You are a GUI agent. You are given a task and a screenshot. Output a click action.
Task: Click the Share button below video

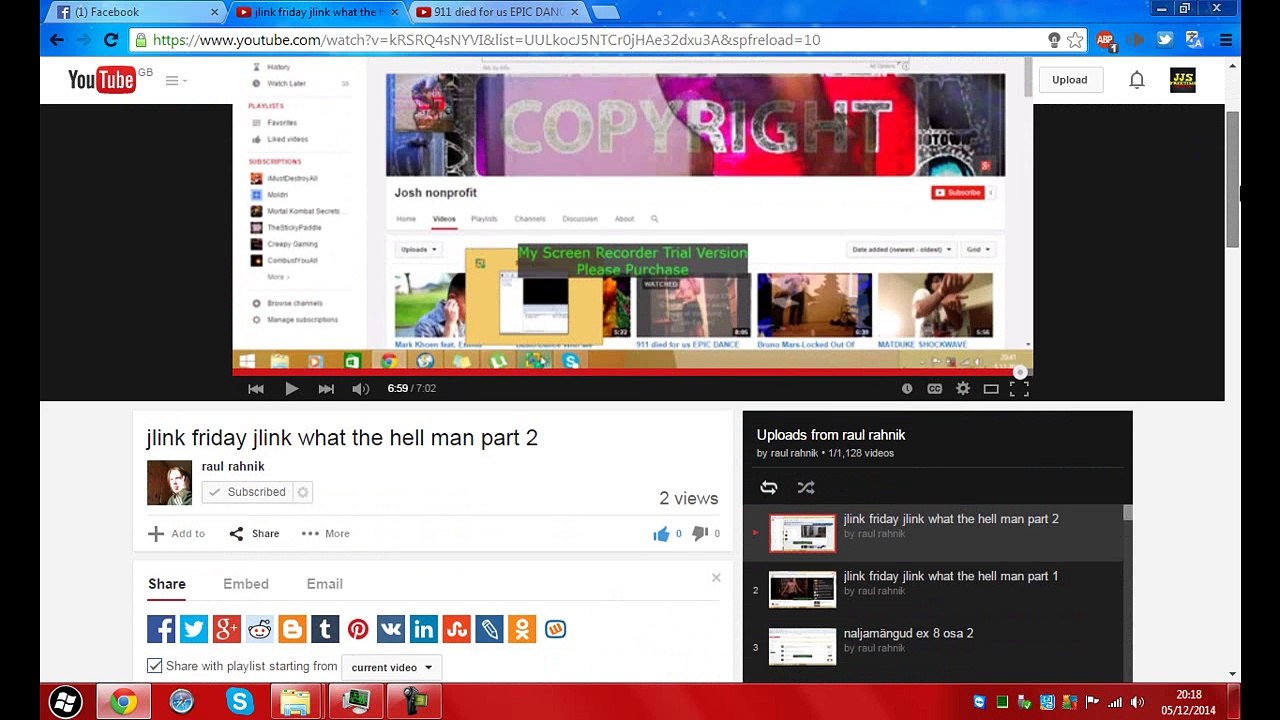254,534
